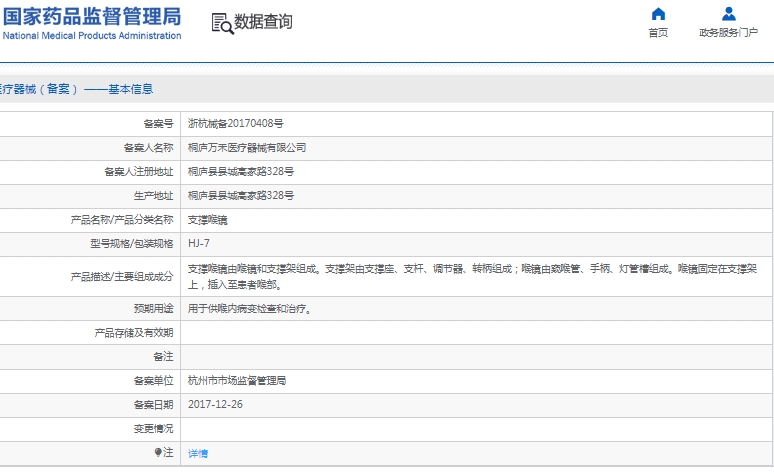Click the 备案号 row label

158,123
